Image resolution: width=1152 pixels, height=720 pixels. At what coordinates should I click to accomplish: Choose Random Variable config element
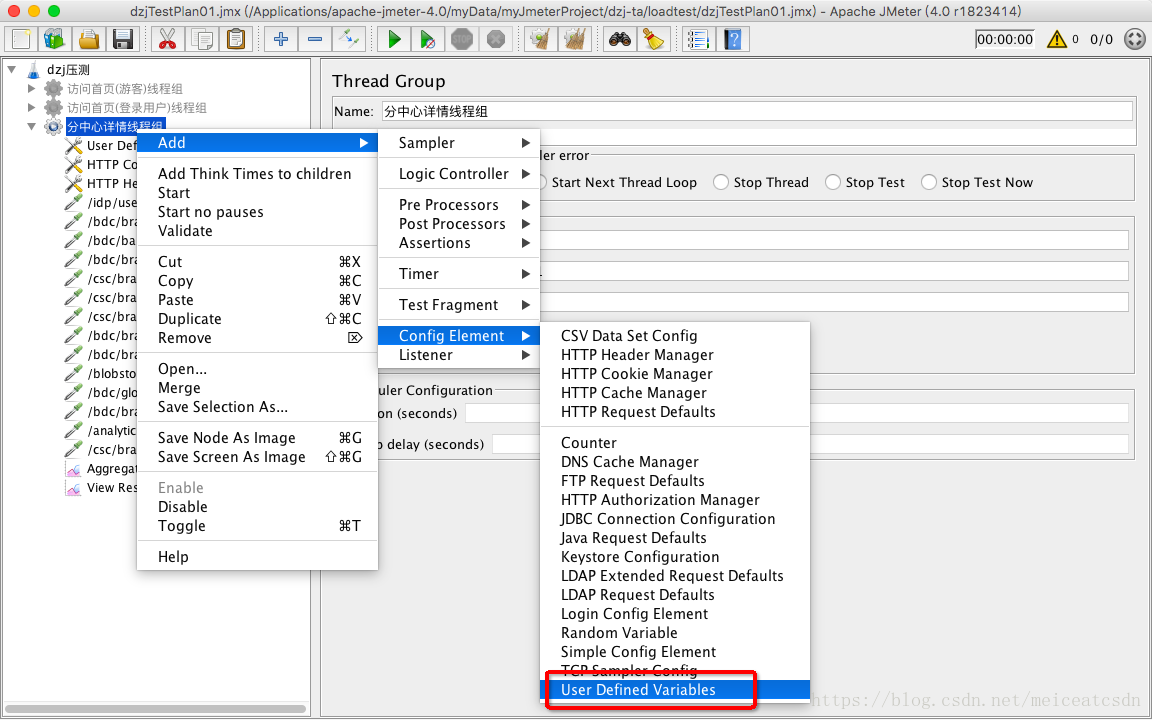point(675,633)
